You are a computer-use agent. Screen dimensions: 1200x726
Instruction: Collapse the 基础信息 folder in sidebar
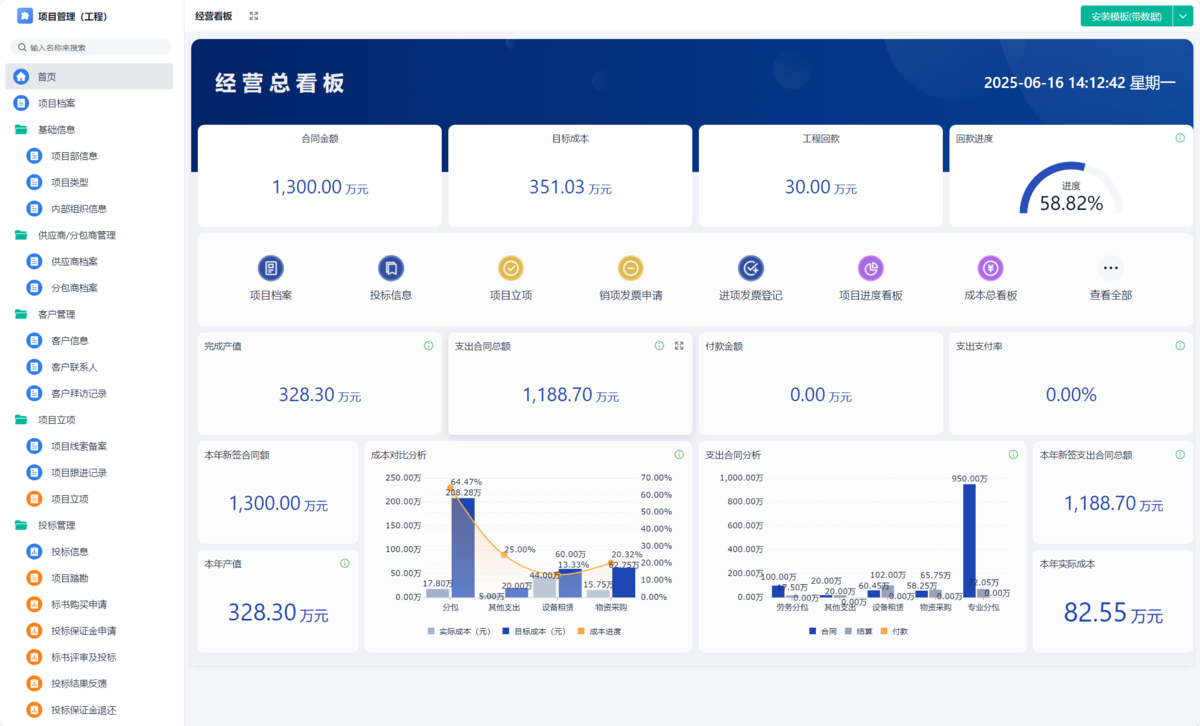coord(56,129)
